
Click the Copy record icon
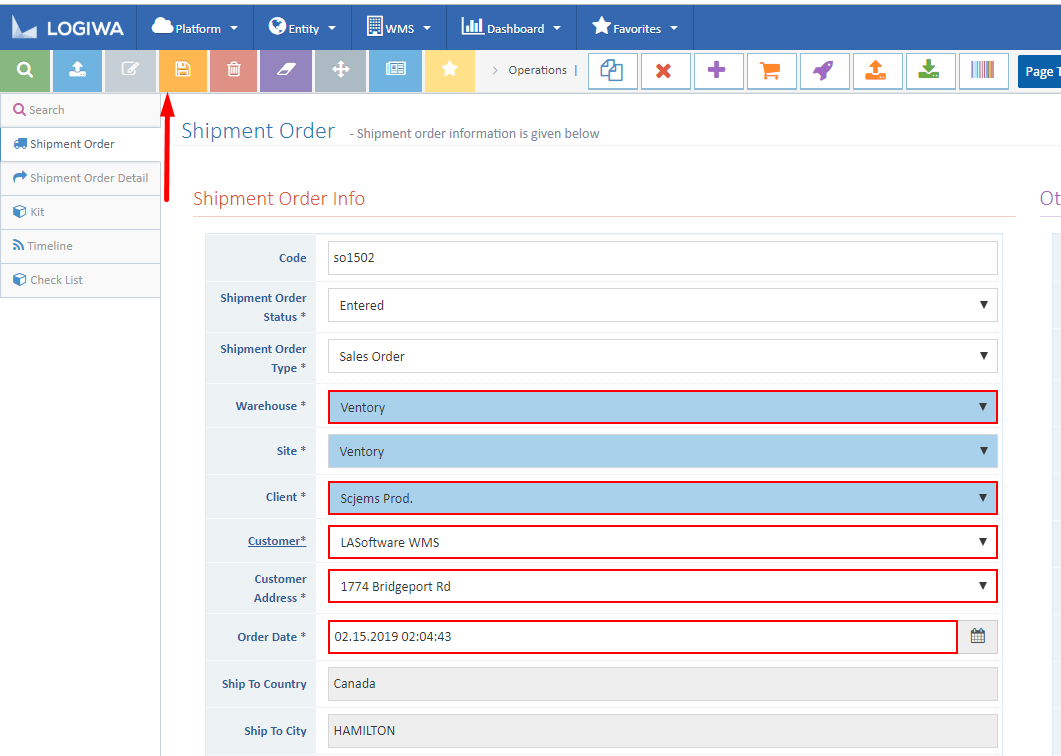(612, 71)
